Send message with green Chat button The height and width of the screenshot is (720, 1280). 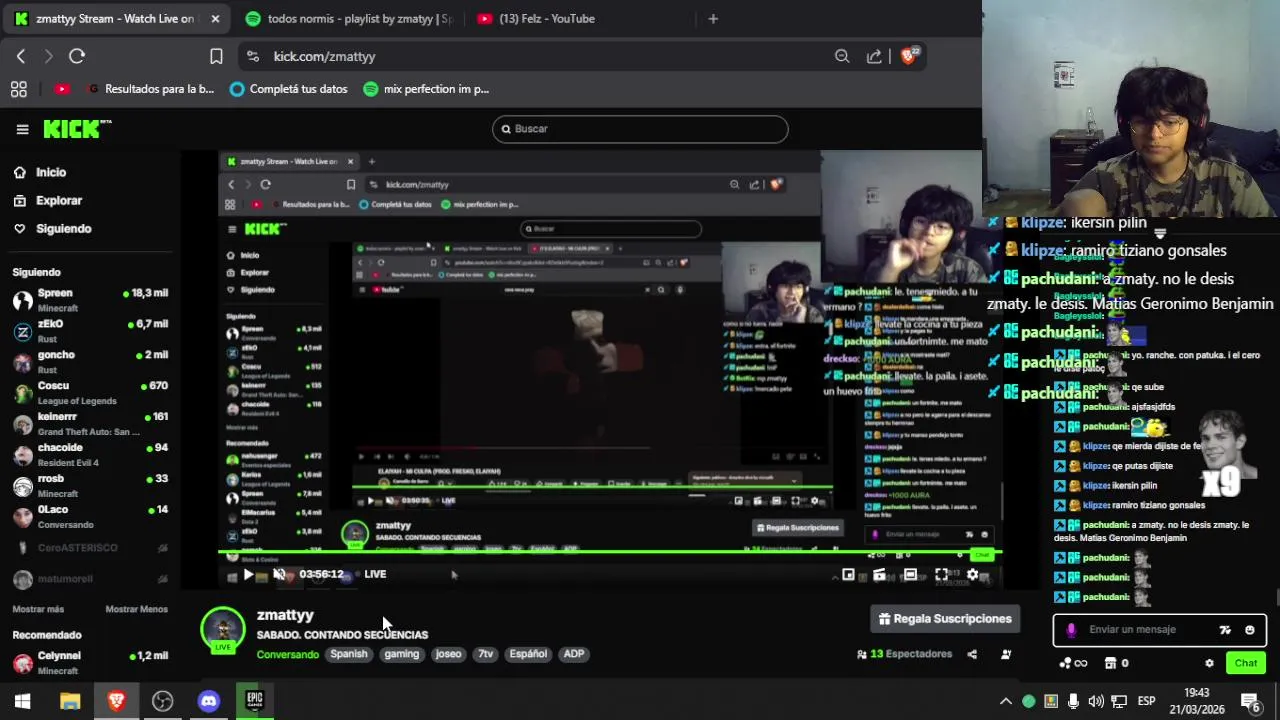click(x=1246, y=663)
